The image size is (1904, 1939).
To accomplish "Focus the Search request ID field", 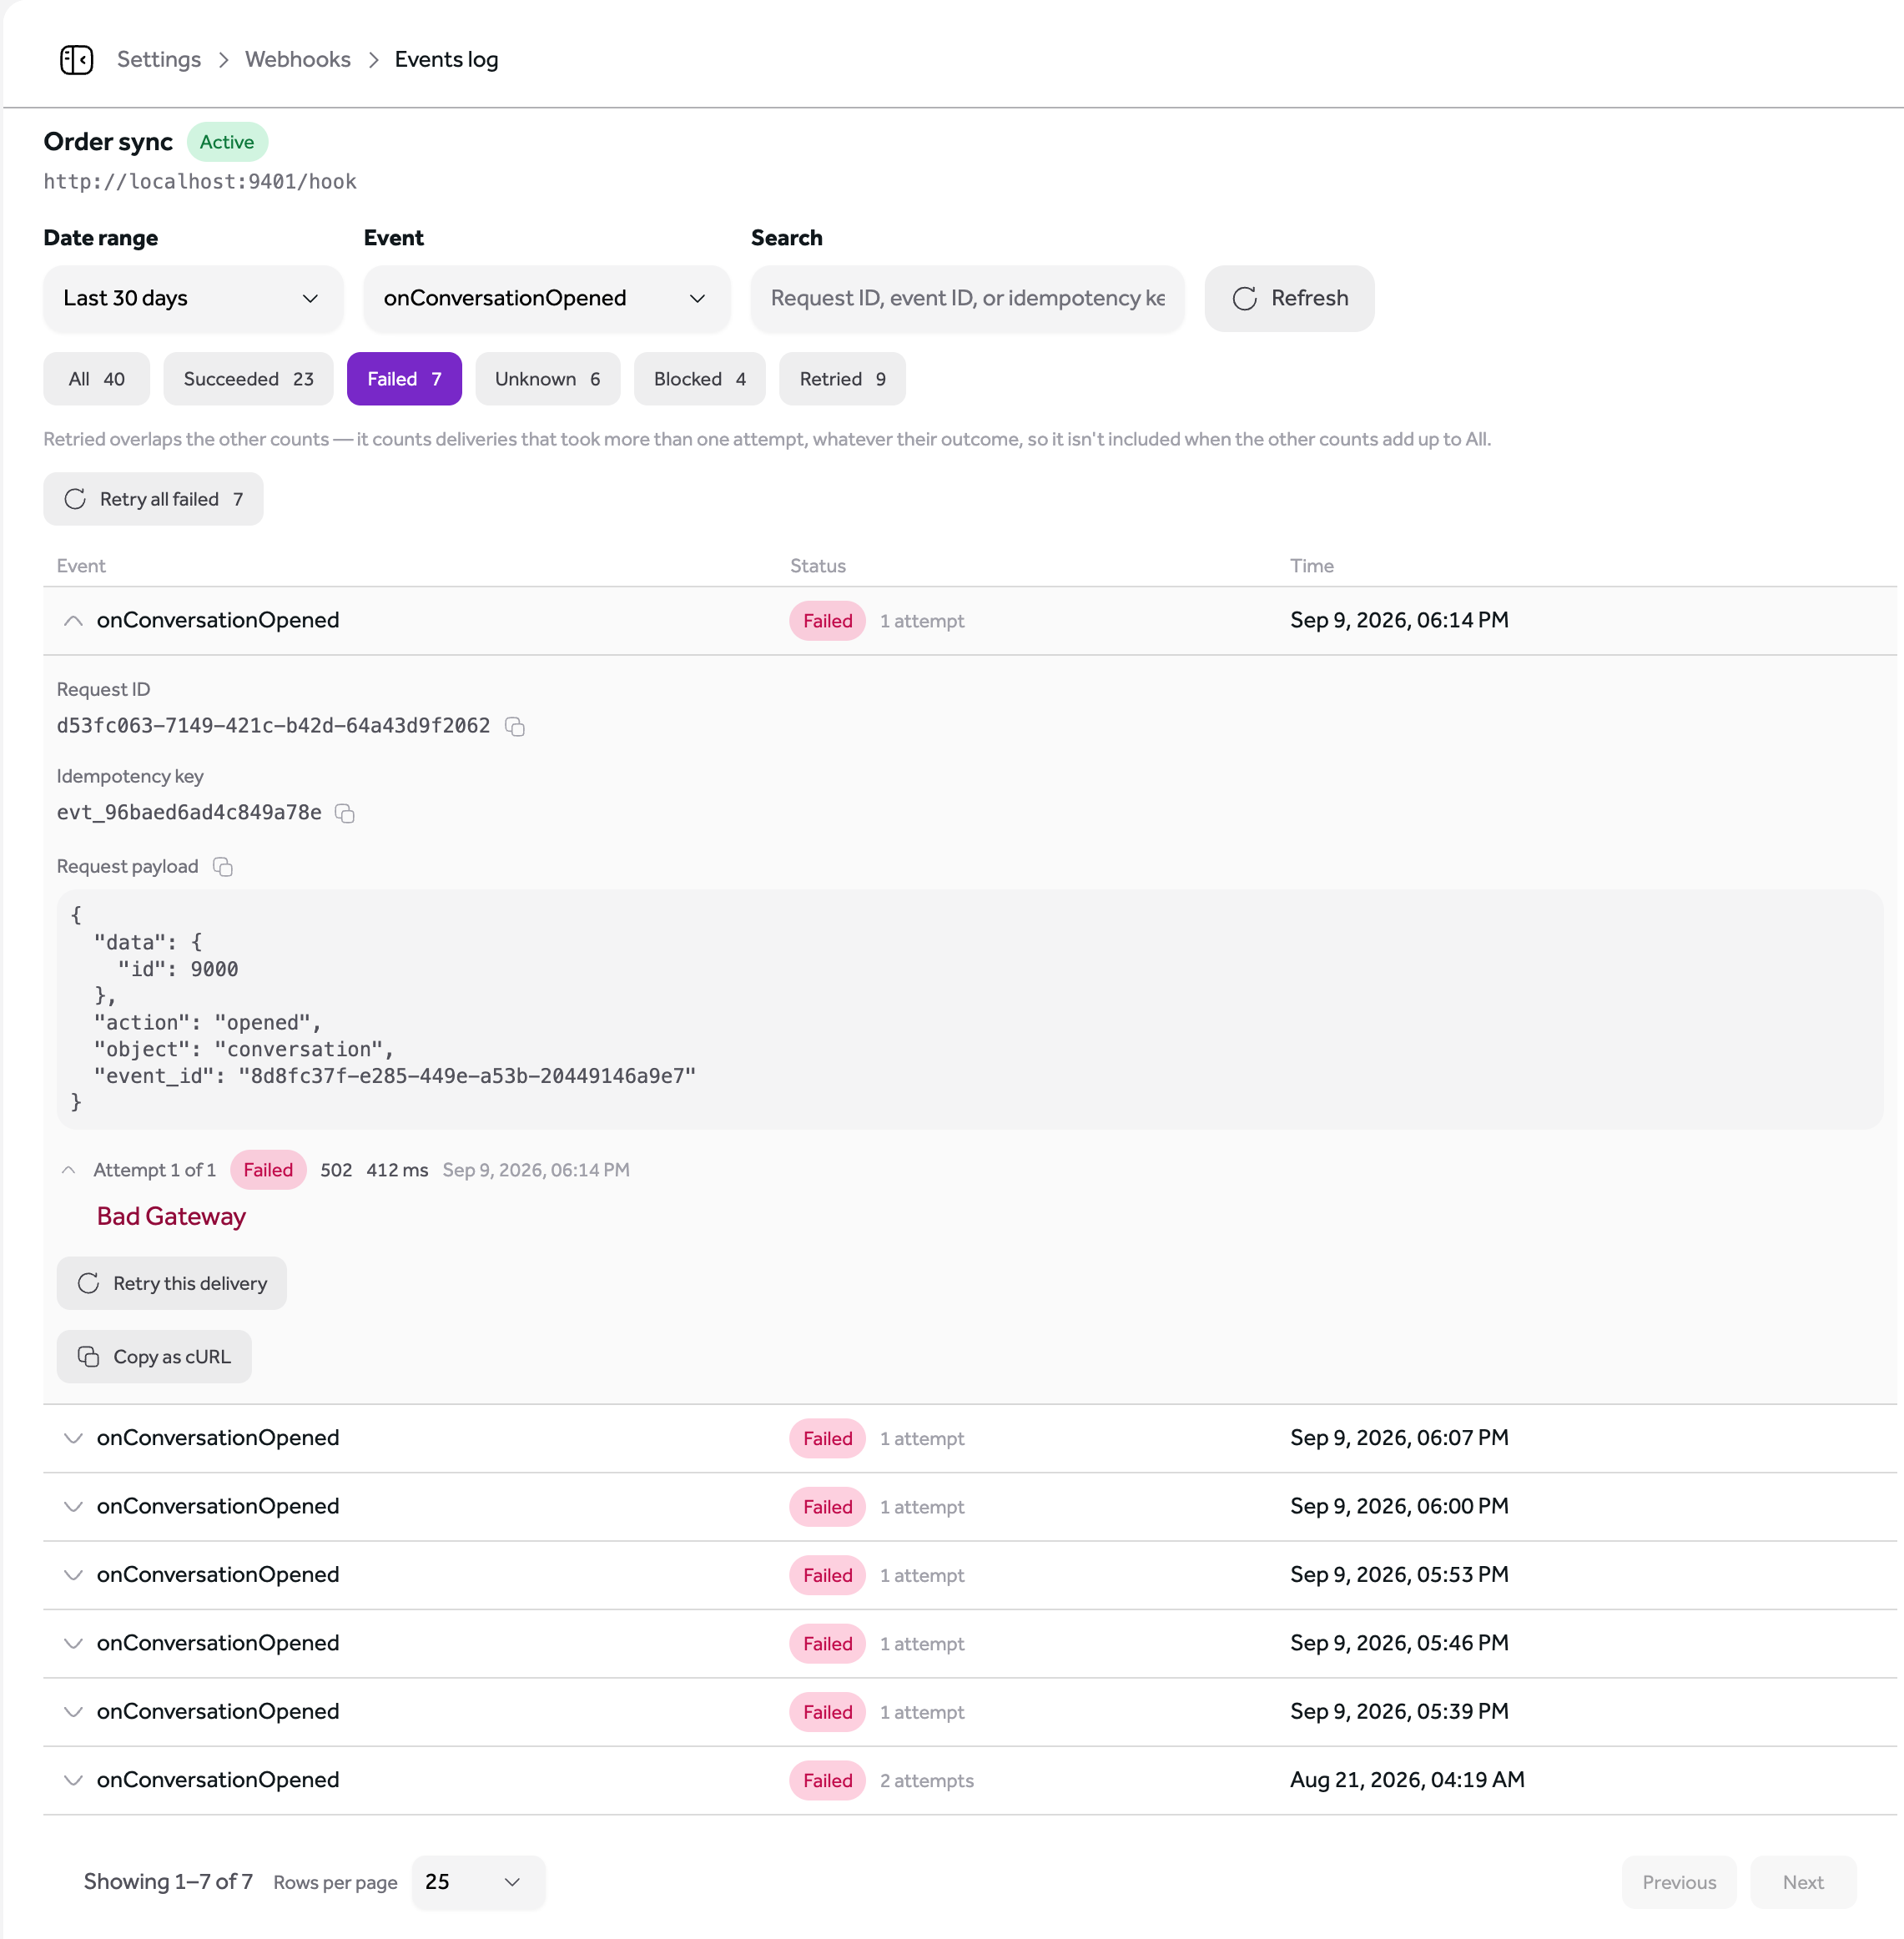I will point(967,298).
